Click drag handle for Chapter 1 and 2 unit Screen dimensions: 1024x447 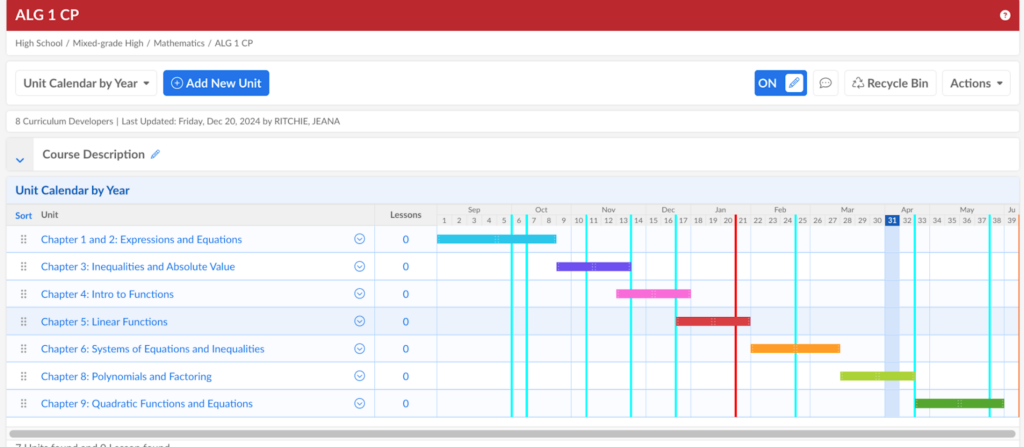24,240
